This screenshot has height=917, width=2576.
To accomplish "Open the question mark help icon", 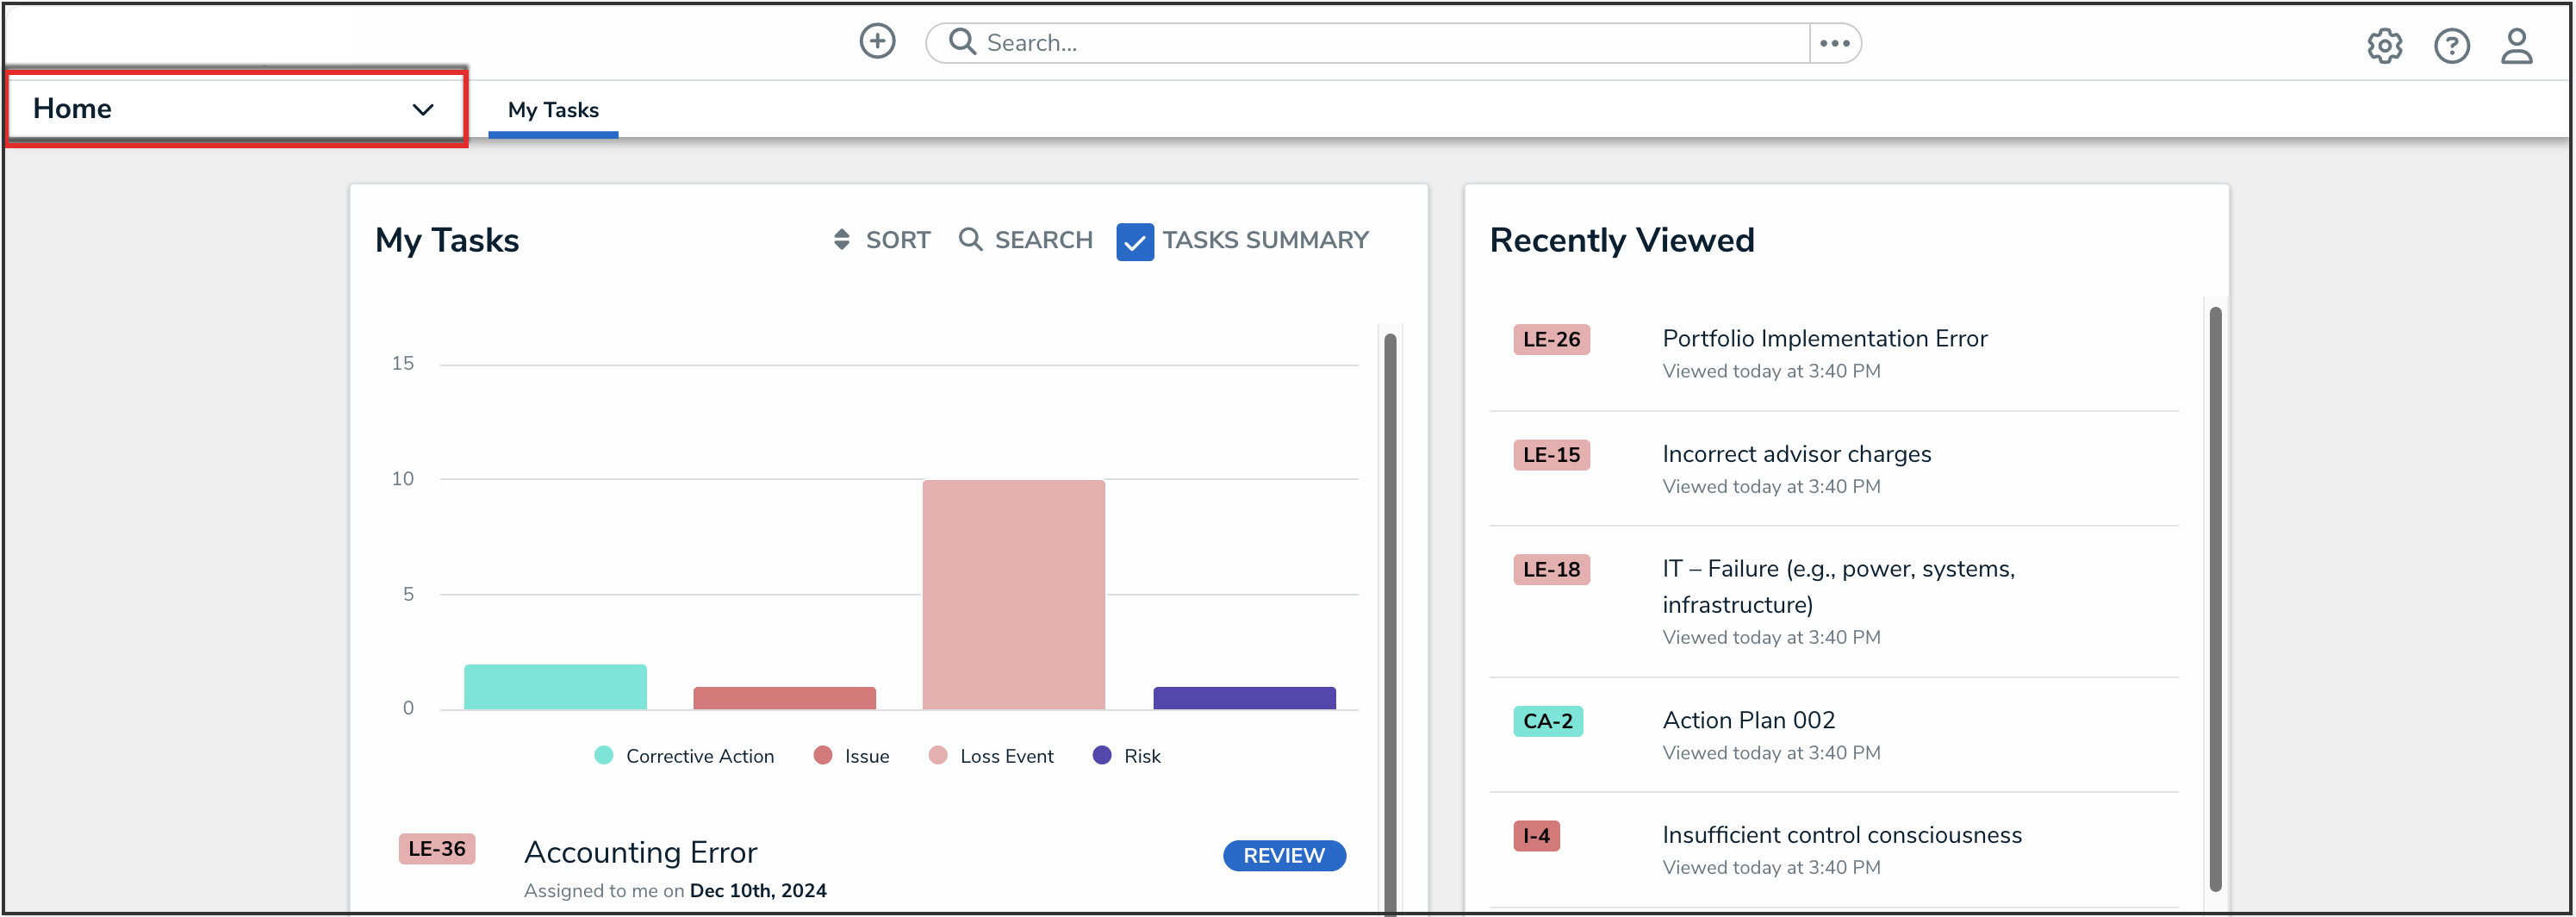I will pos(2451,46).
